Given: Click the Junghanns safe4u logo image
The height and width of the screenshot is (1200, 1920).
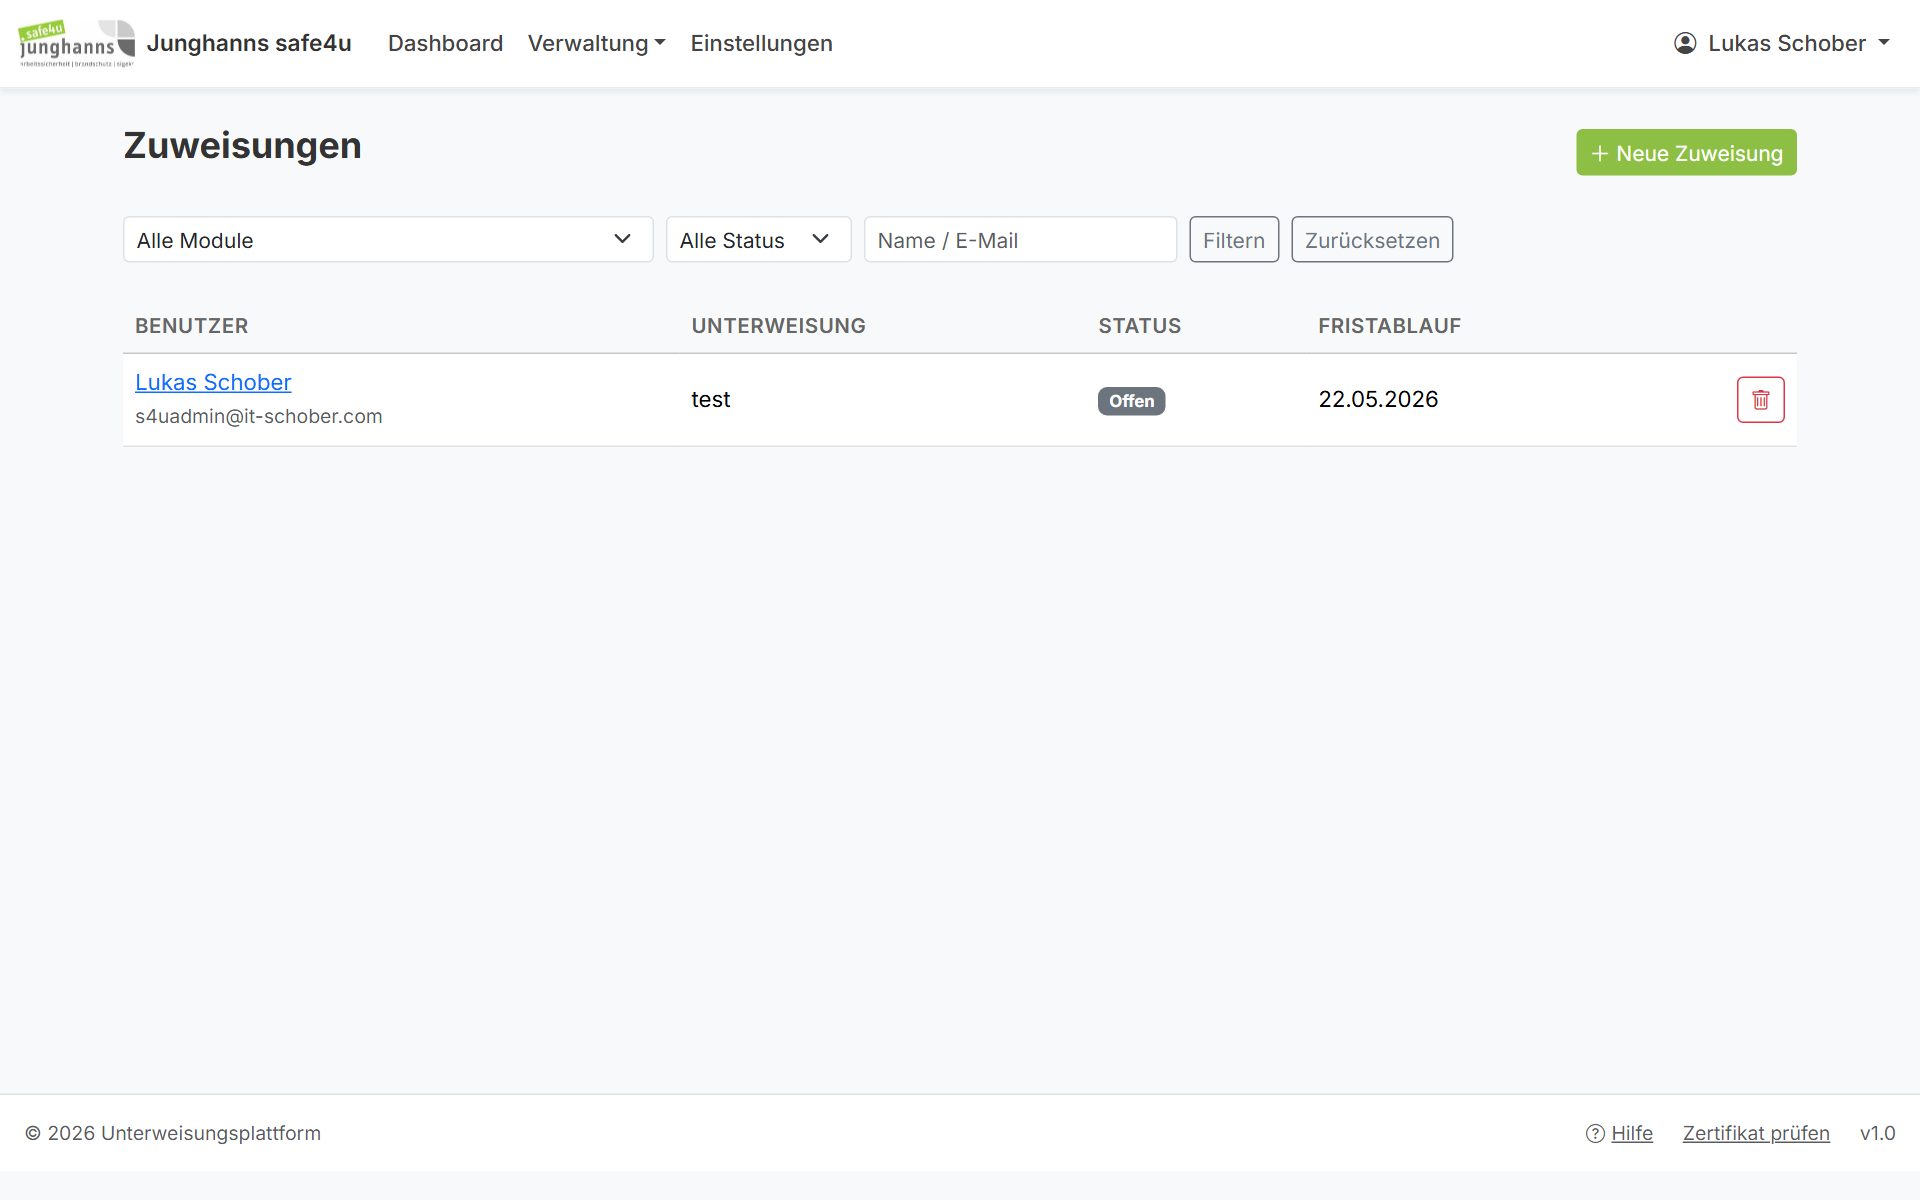Looking at the screenshot, I should (77, 43).
